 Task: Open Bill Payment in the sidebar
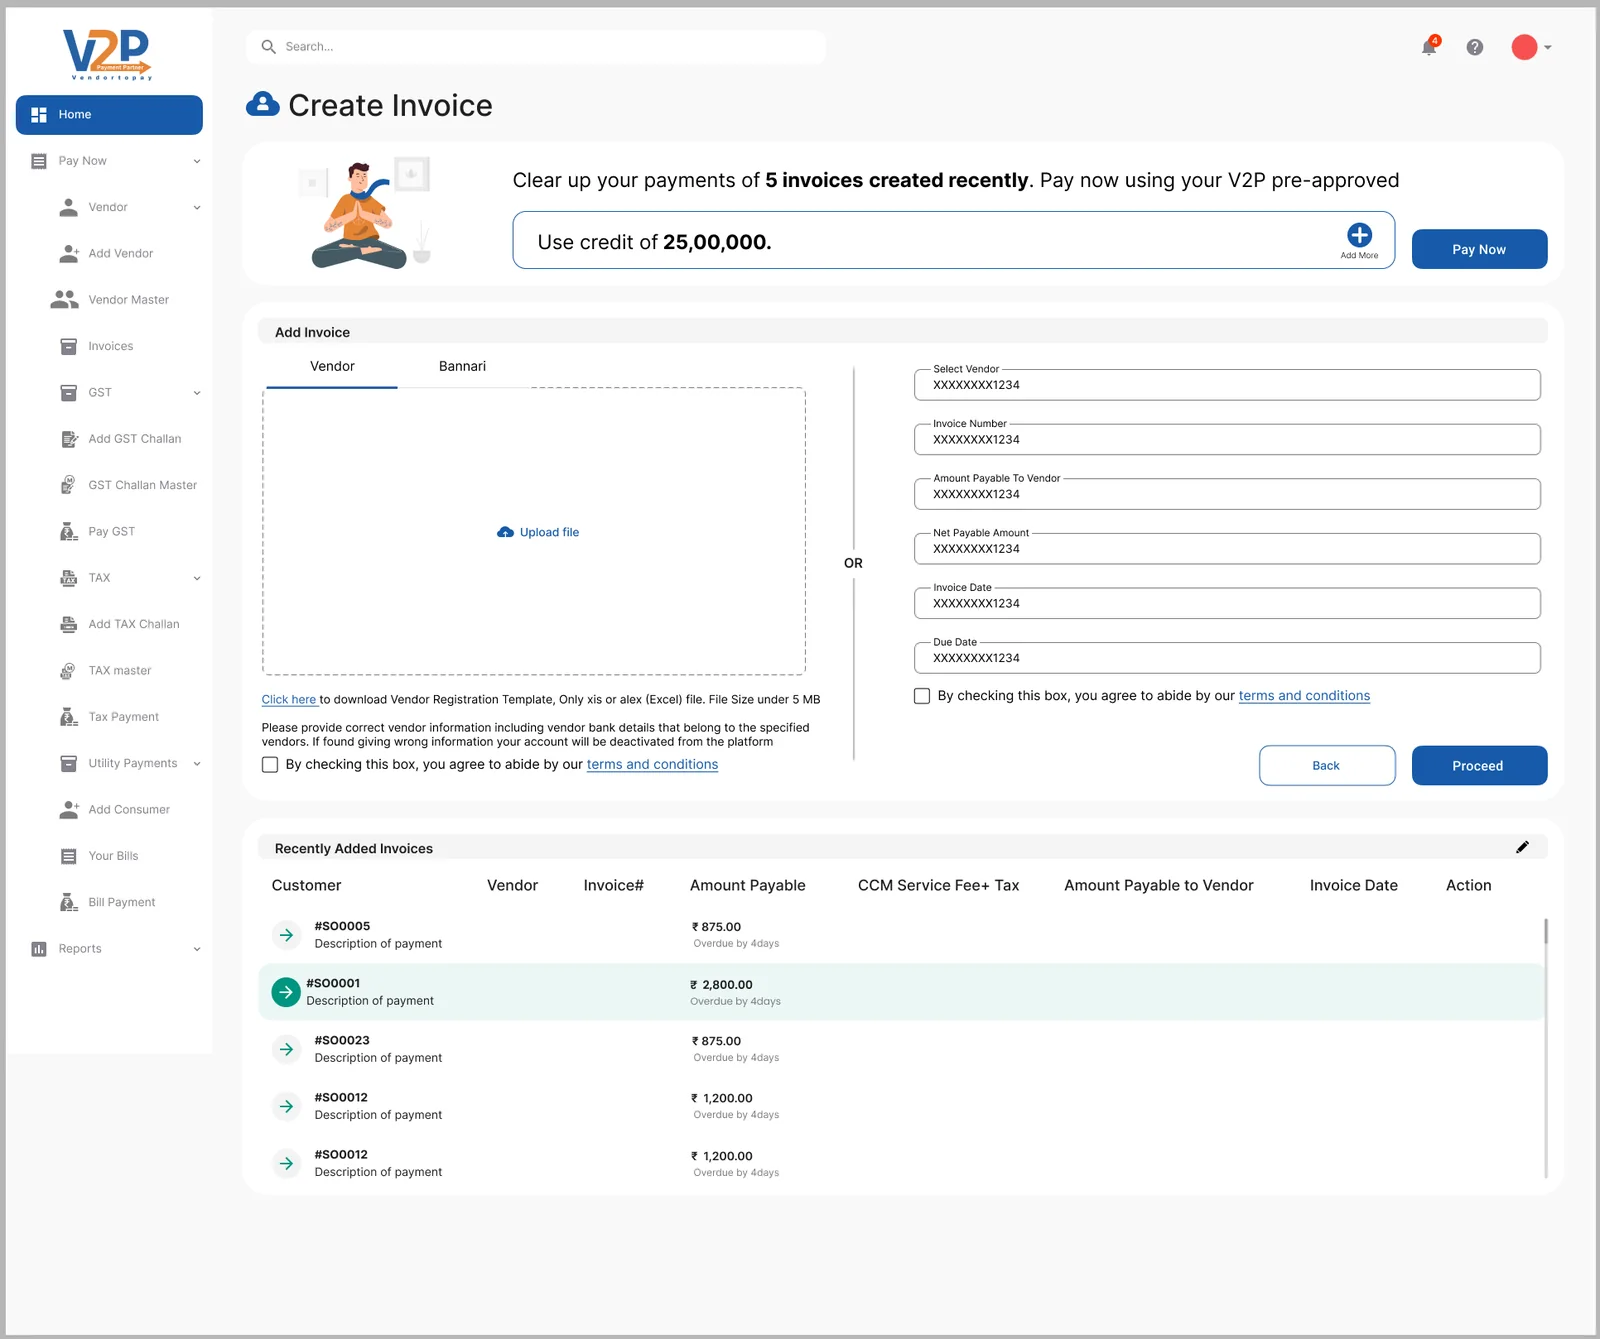tap(122, 902)
